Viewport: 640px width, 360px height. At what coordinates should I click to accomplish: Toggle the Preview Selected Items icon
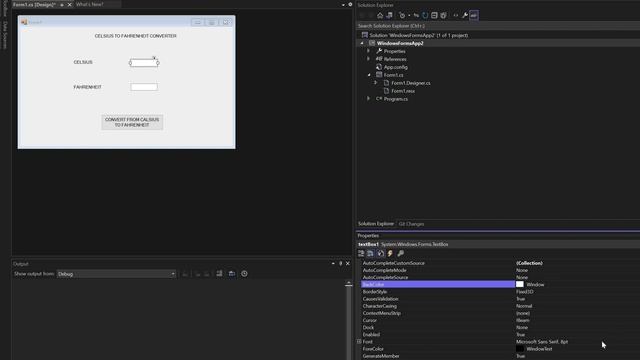pyautogui.click(x=474, y=16)
